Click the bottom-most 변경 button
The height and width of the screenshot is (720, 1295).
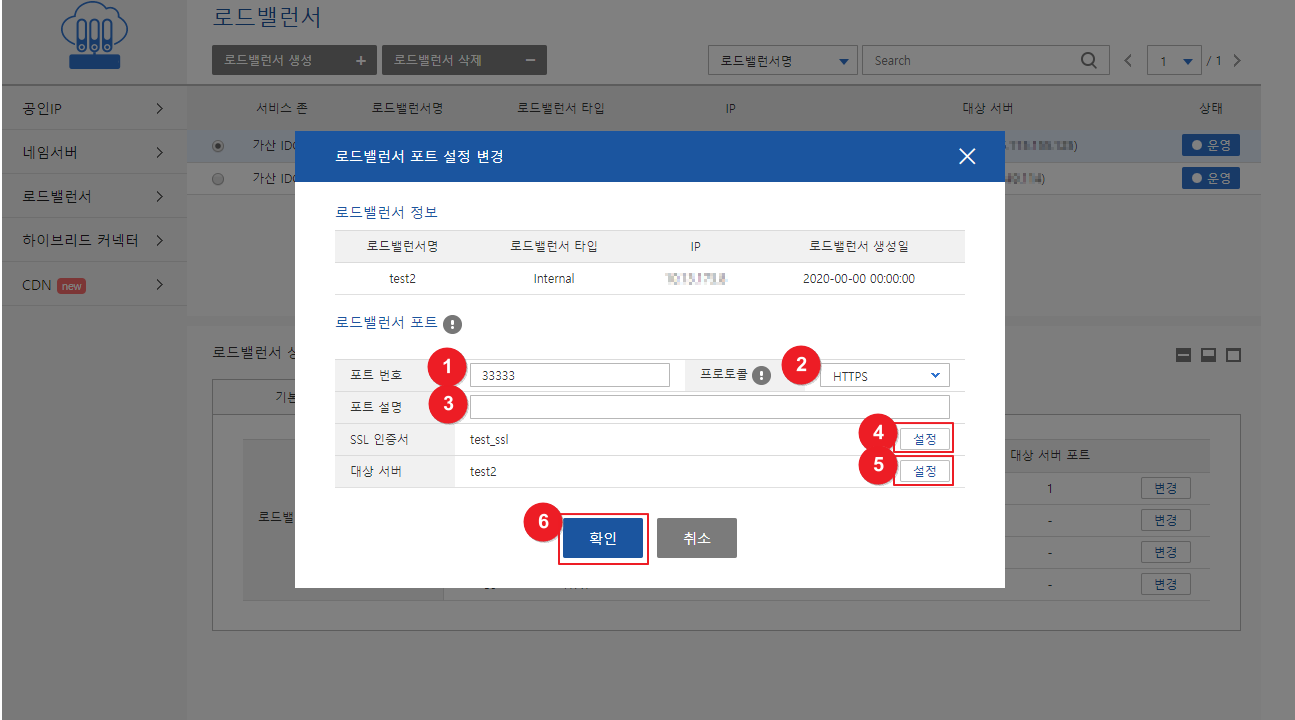tap(1166, 584)
